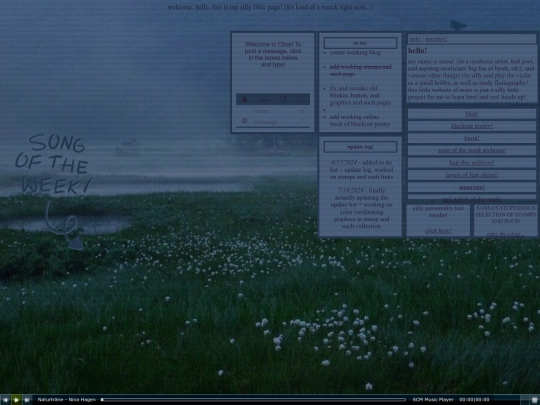Play the track in SCM Music Player
Viewport: 540px width, 405px height.
click(16, 400)
